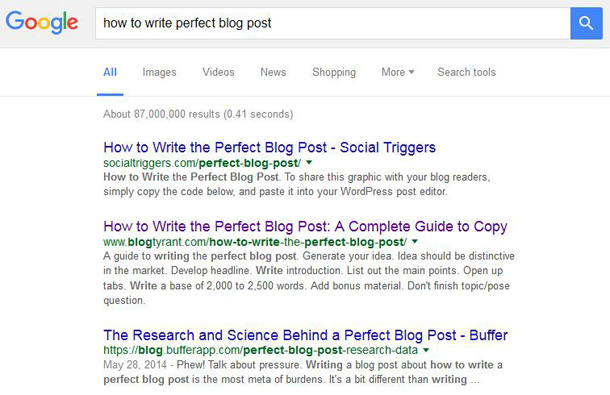The image size is (610, 395).
Task: Click the About 87,000,000 results text
Action: [x=198, y=114]
